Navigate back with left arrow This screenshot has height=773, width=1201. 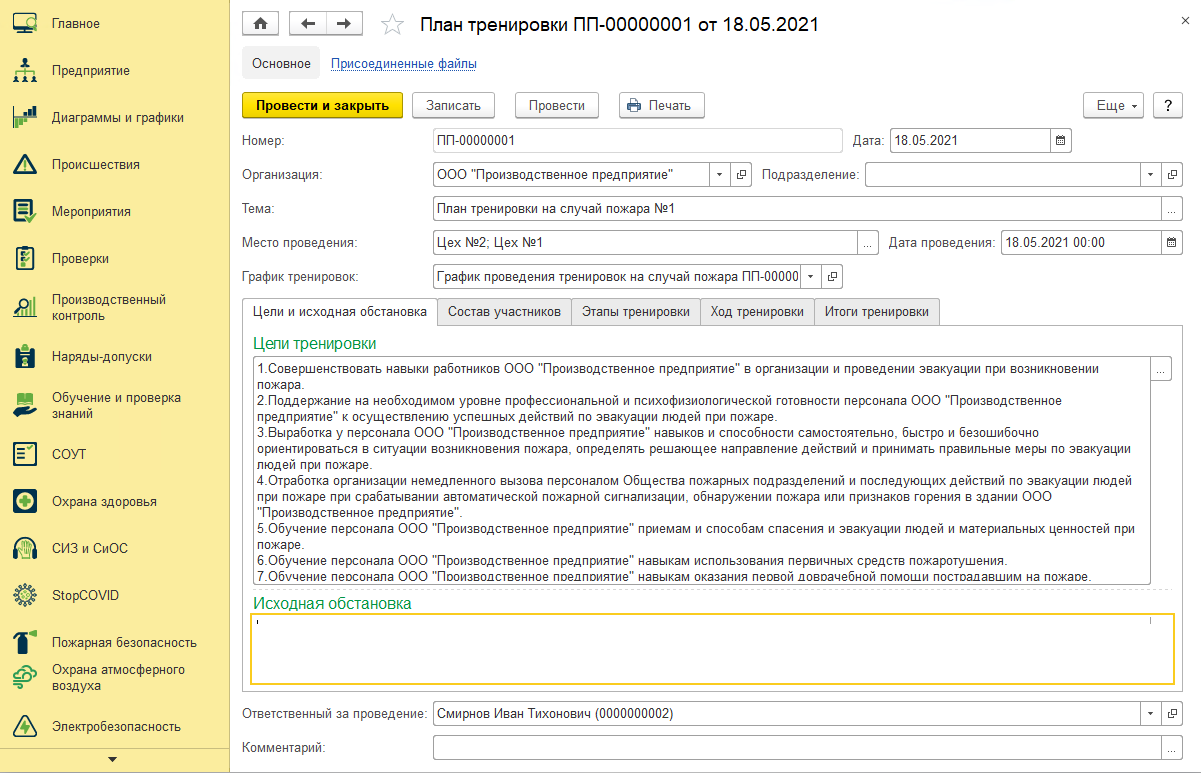pos(307,23)
